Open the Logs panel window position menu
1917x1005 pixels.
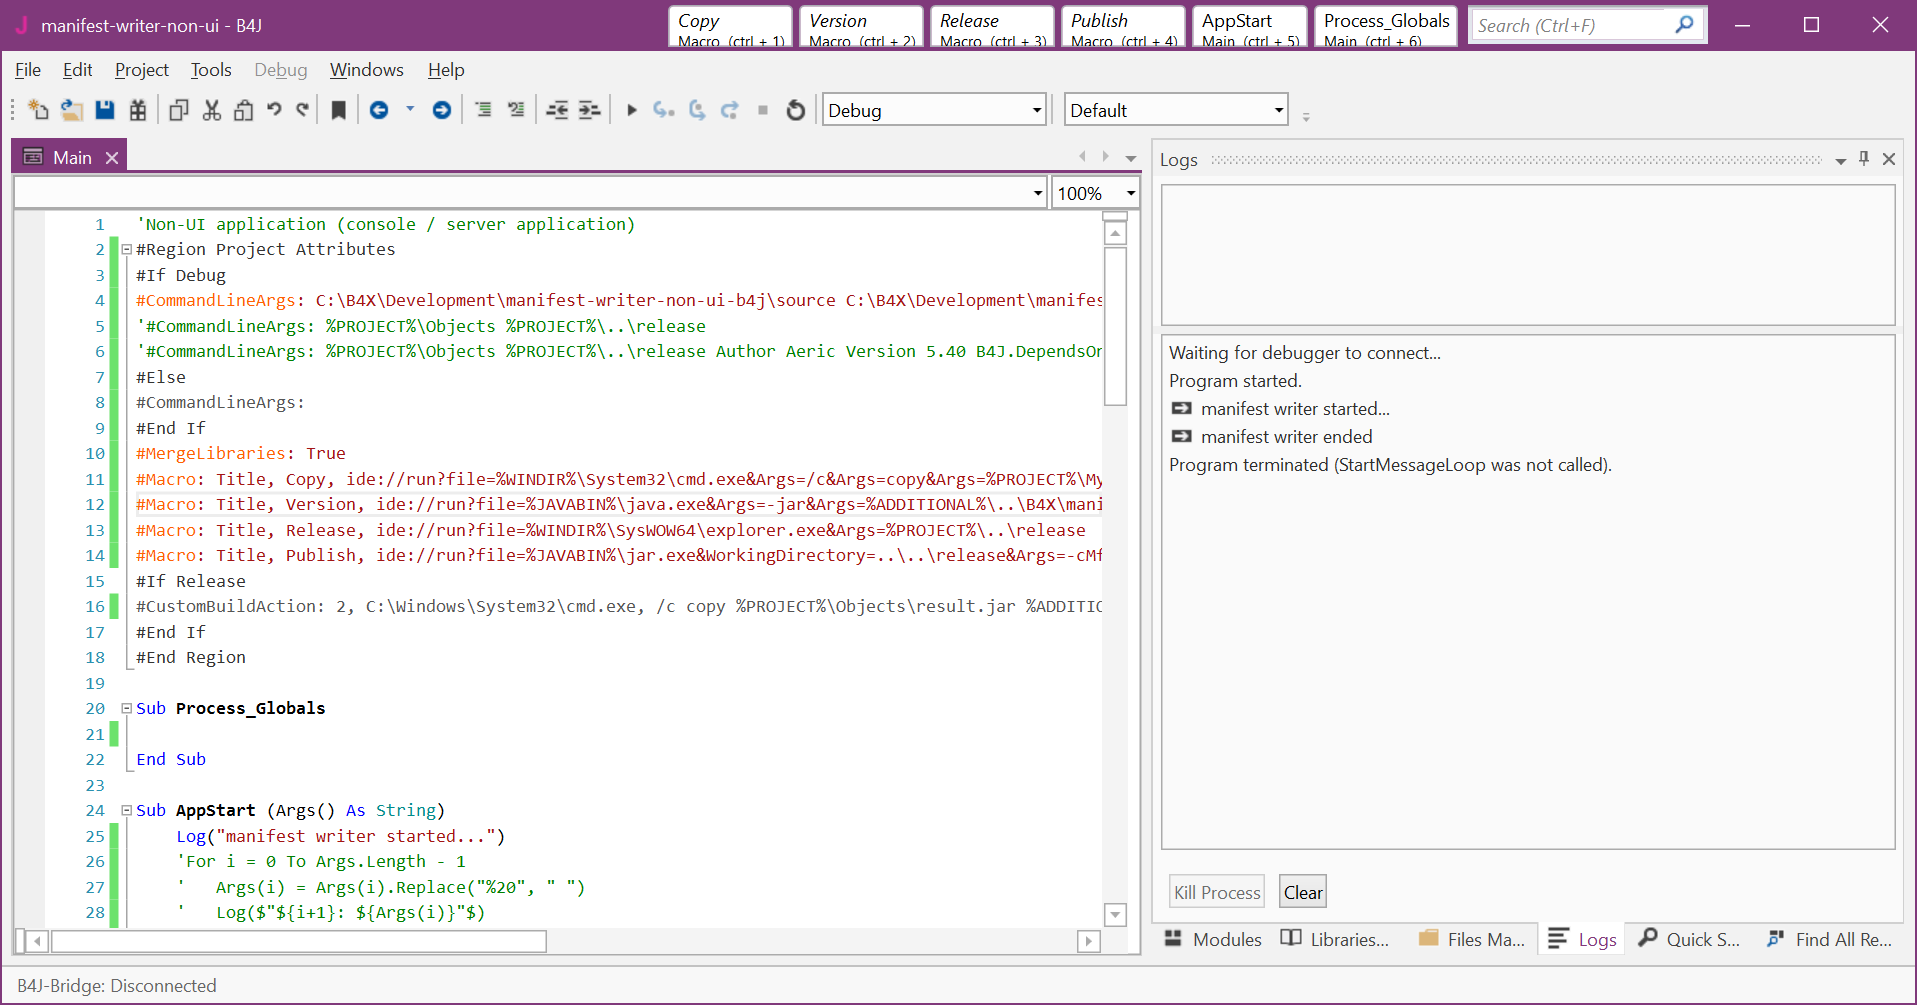(1841, 160)
